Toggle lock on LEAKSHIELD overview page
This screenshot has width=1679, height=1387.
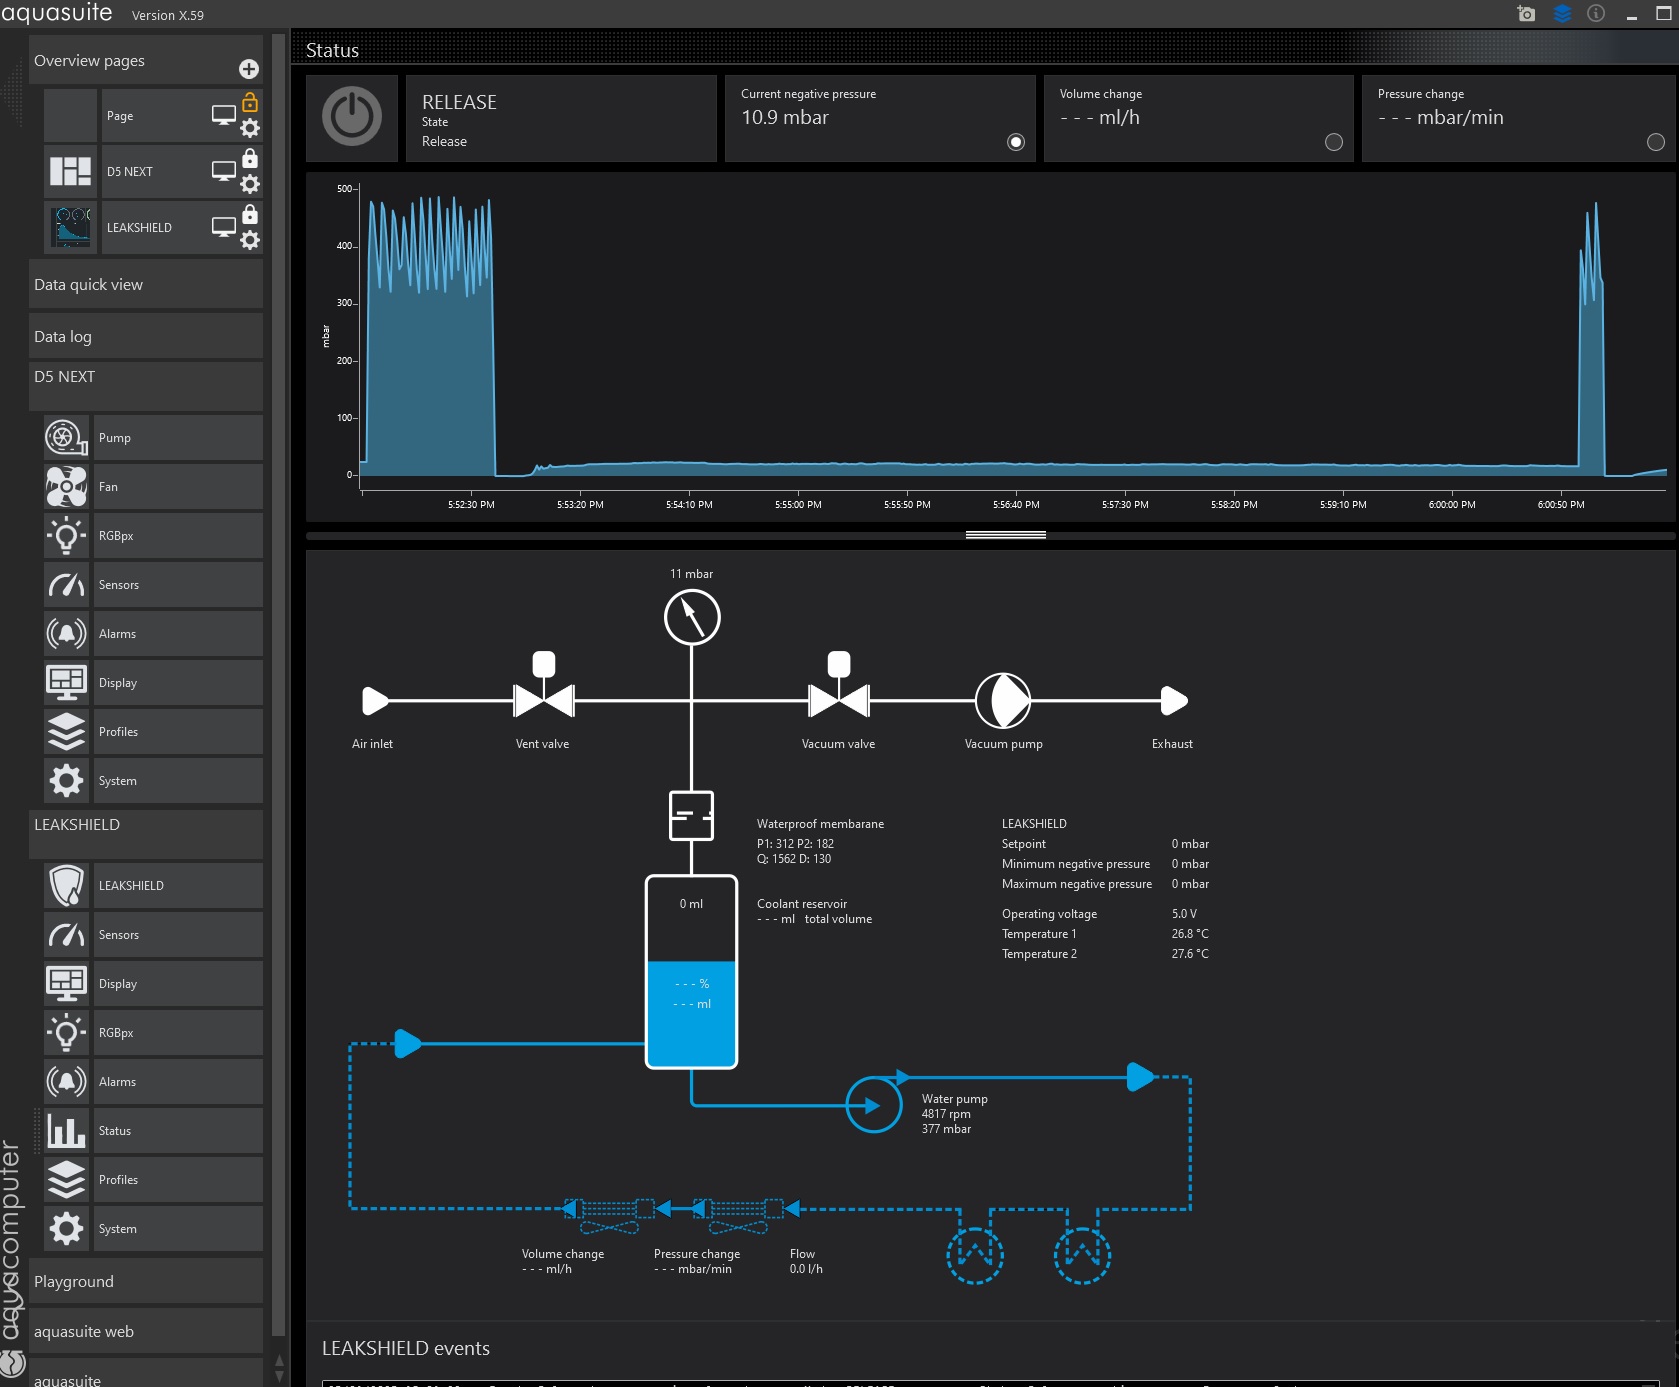(250, 215)
